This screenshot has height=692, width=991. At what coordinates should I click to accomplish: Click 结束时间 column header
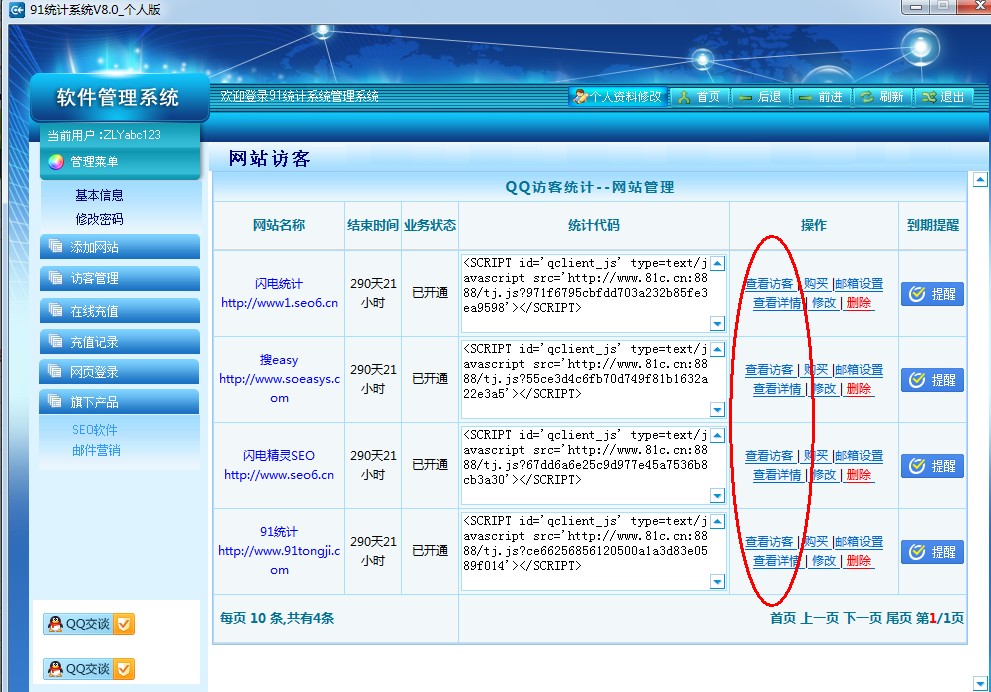tap(373, 225)
